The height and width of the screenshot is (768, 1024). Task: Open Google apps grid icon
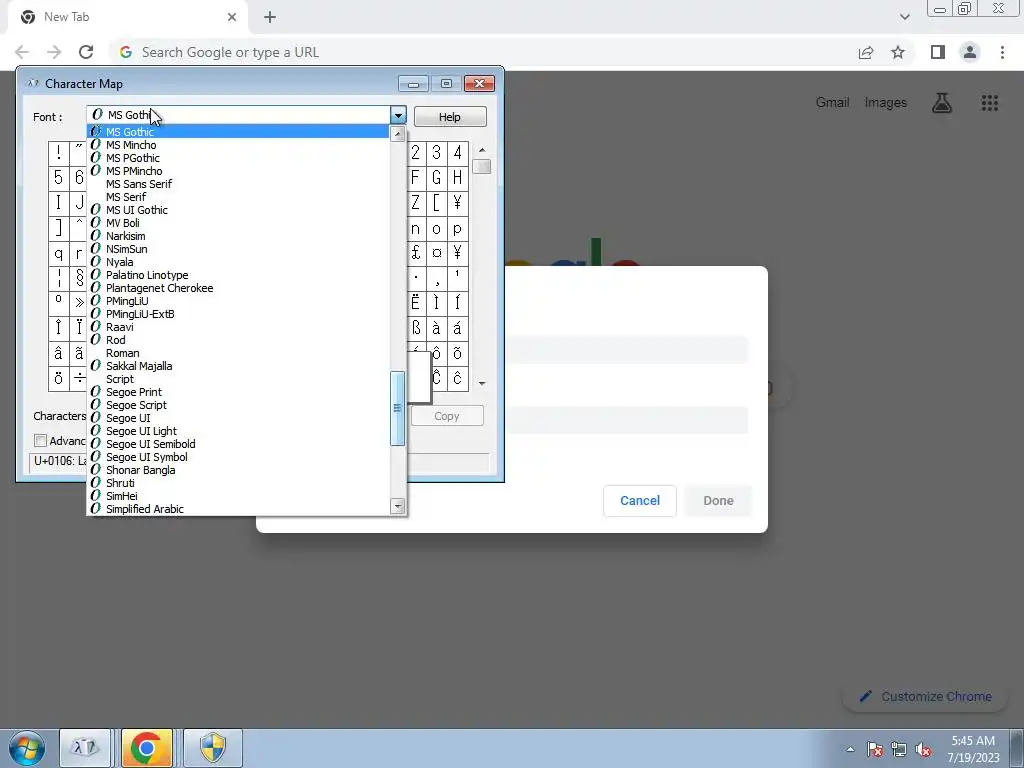coord(989,103)
